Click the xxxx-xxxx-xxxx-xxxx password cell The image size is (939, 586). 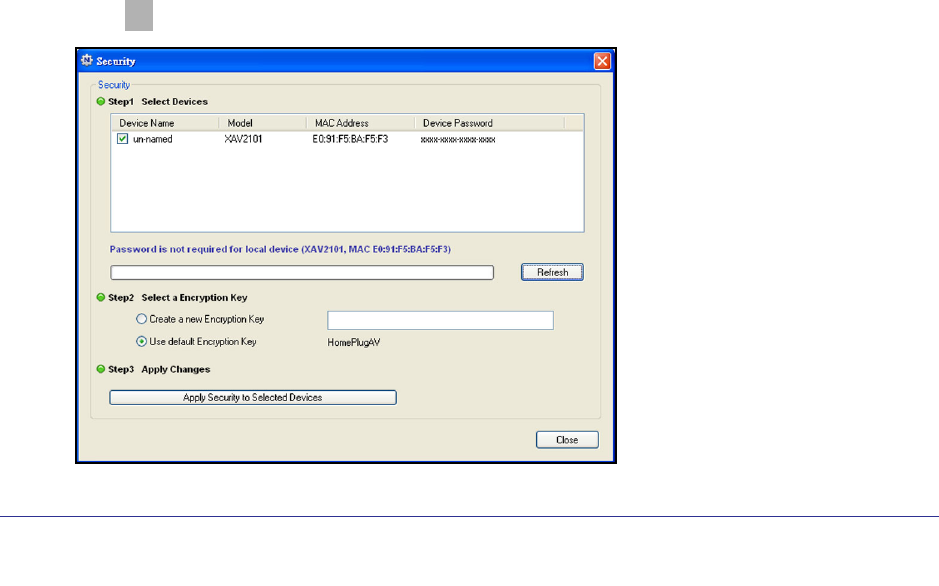(x=458, y=139)
